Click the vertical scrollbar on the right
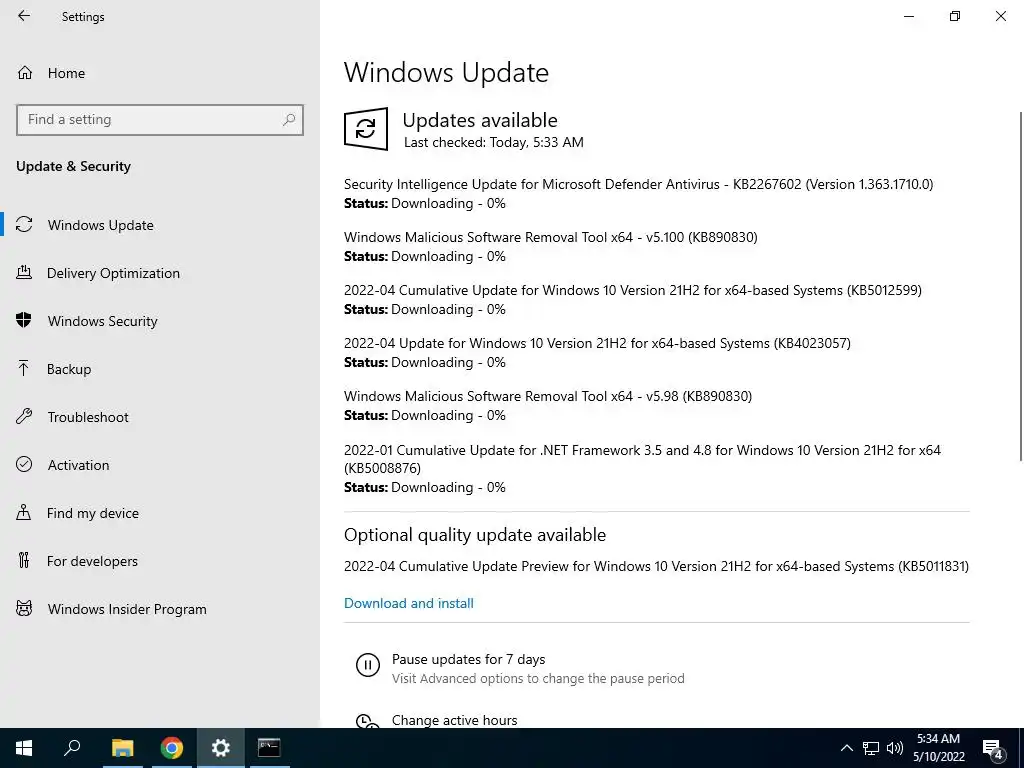This screenshot has height=768, width=1024. point(1020,286)
